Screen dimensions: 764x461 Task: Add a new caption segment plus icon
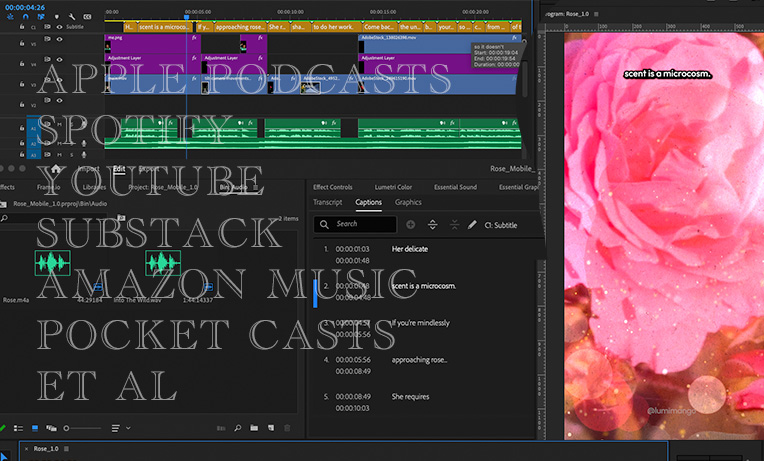[x=411, y=225]
